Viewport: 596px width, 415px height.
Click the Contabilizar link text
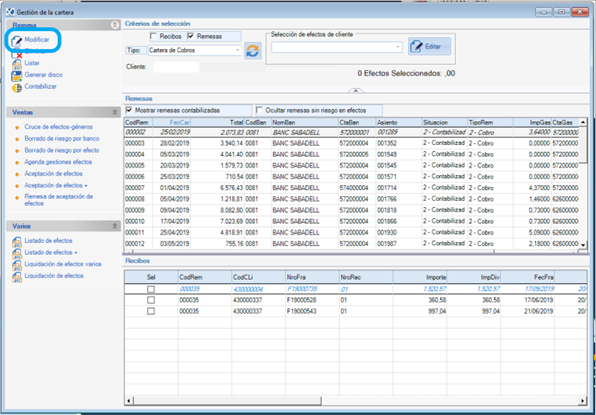pyautogui.click(x=41, y=87)
